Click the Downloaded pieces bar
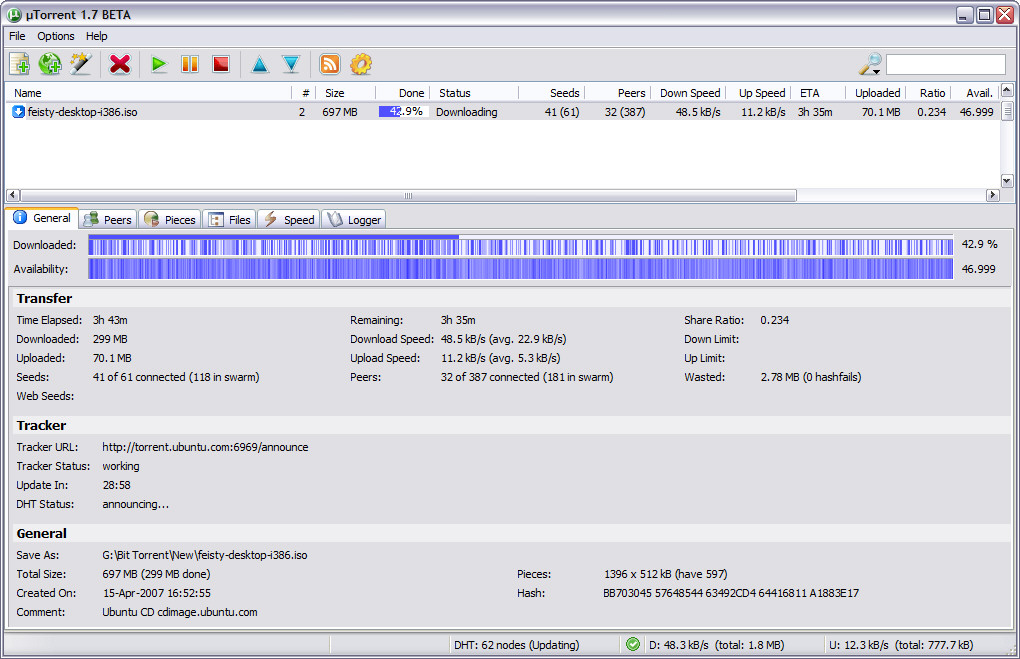1020x659 pixels. [520, 246]
